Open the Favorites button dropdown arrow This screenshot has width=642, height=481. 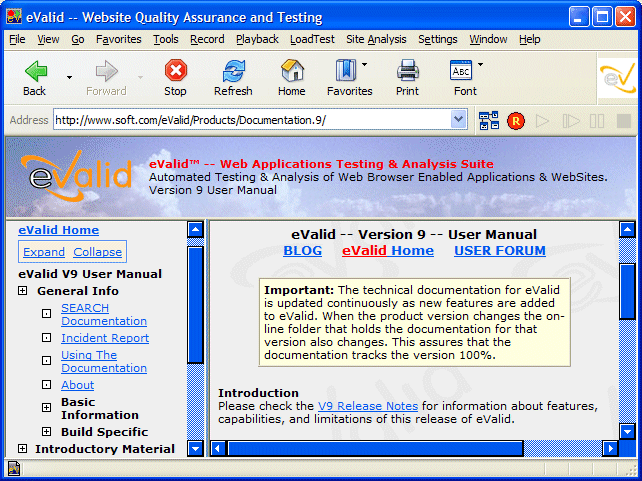click(x=364, y=64)
